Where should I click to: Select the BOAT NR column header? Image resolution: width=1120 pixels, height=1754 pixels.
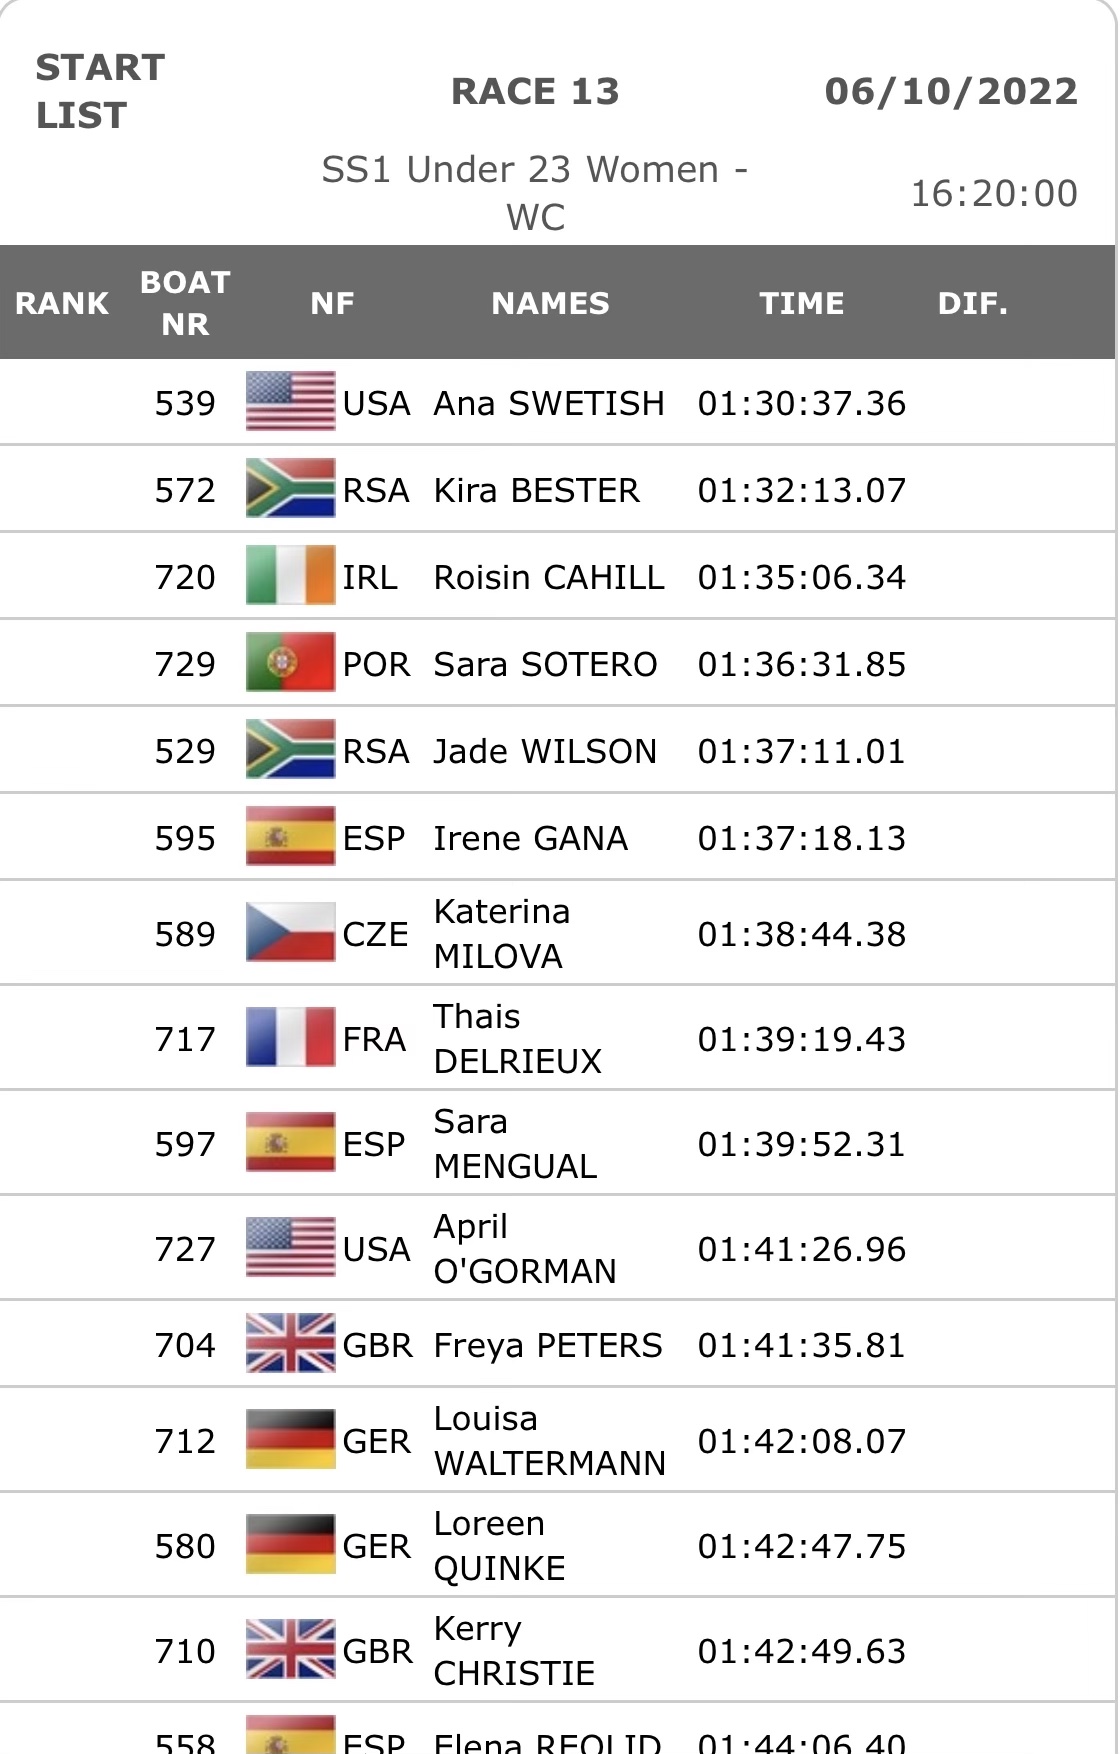tap(185, 303)
